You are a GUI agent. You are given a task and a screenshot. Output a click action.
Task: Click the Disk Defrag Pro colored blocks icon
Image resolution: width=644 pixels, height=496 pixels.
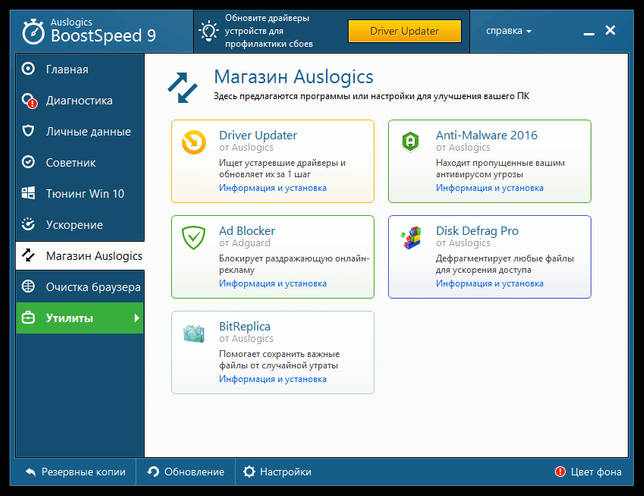pyautogui.click(x=411, y=237)
